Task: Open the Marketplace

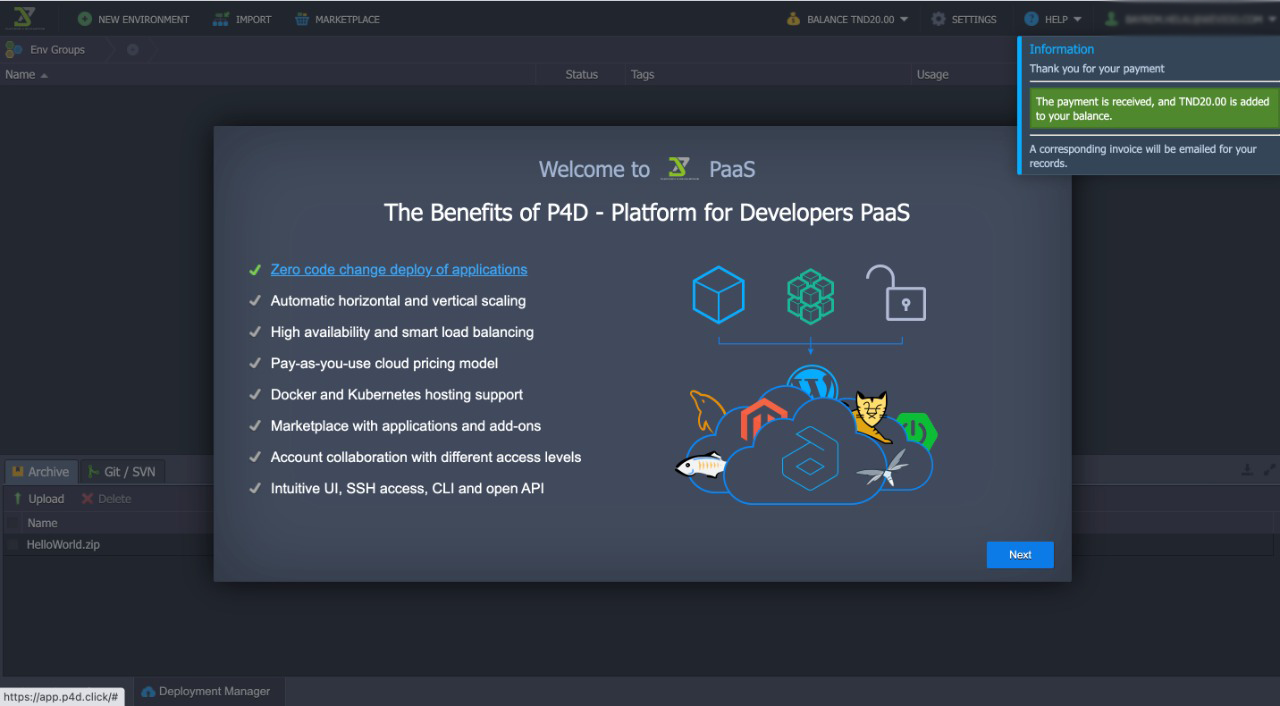Action: point(336,19)
